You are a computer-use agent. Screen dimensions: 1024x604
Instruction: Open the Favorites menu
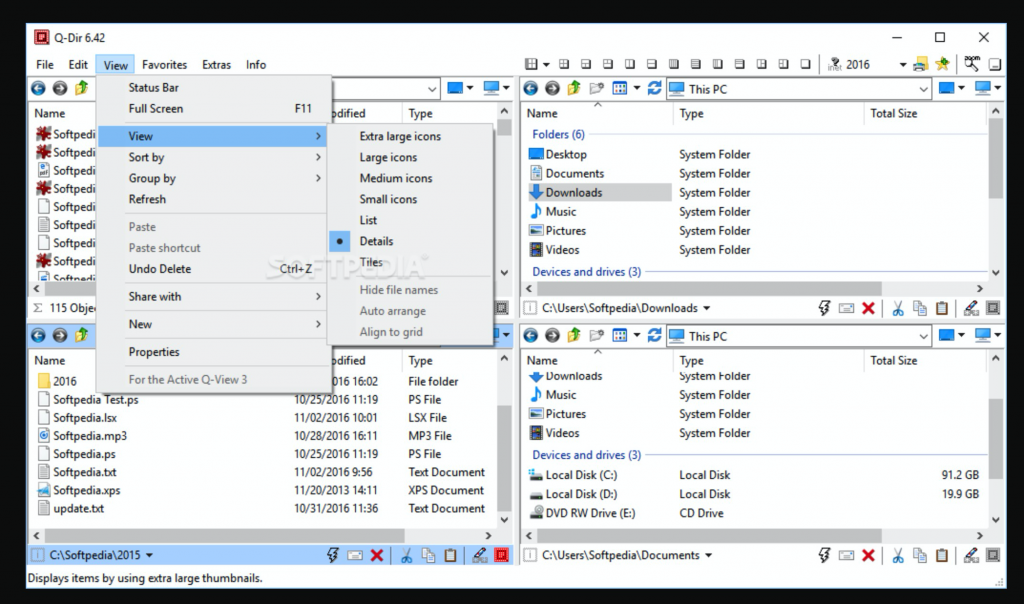(164, 64)
